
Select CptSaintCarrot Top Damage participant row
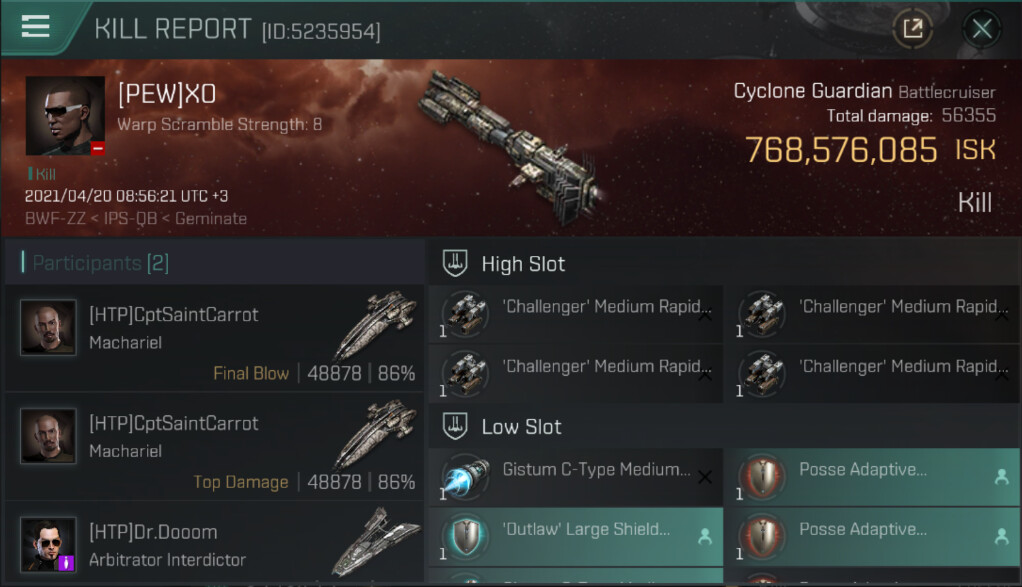(x=214, y=446)
